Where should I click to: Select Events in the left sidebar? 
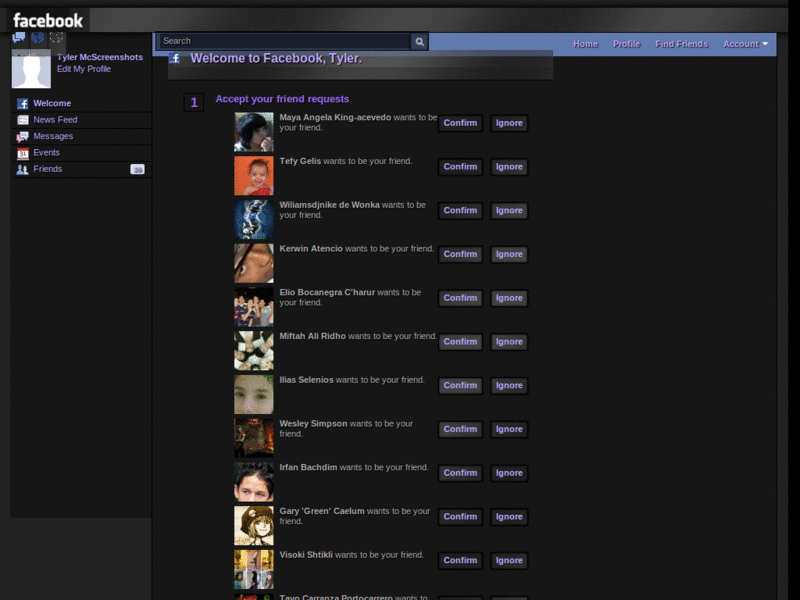pyautogui.click(x=82, y=153)
